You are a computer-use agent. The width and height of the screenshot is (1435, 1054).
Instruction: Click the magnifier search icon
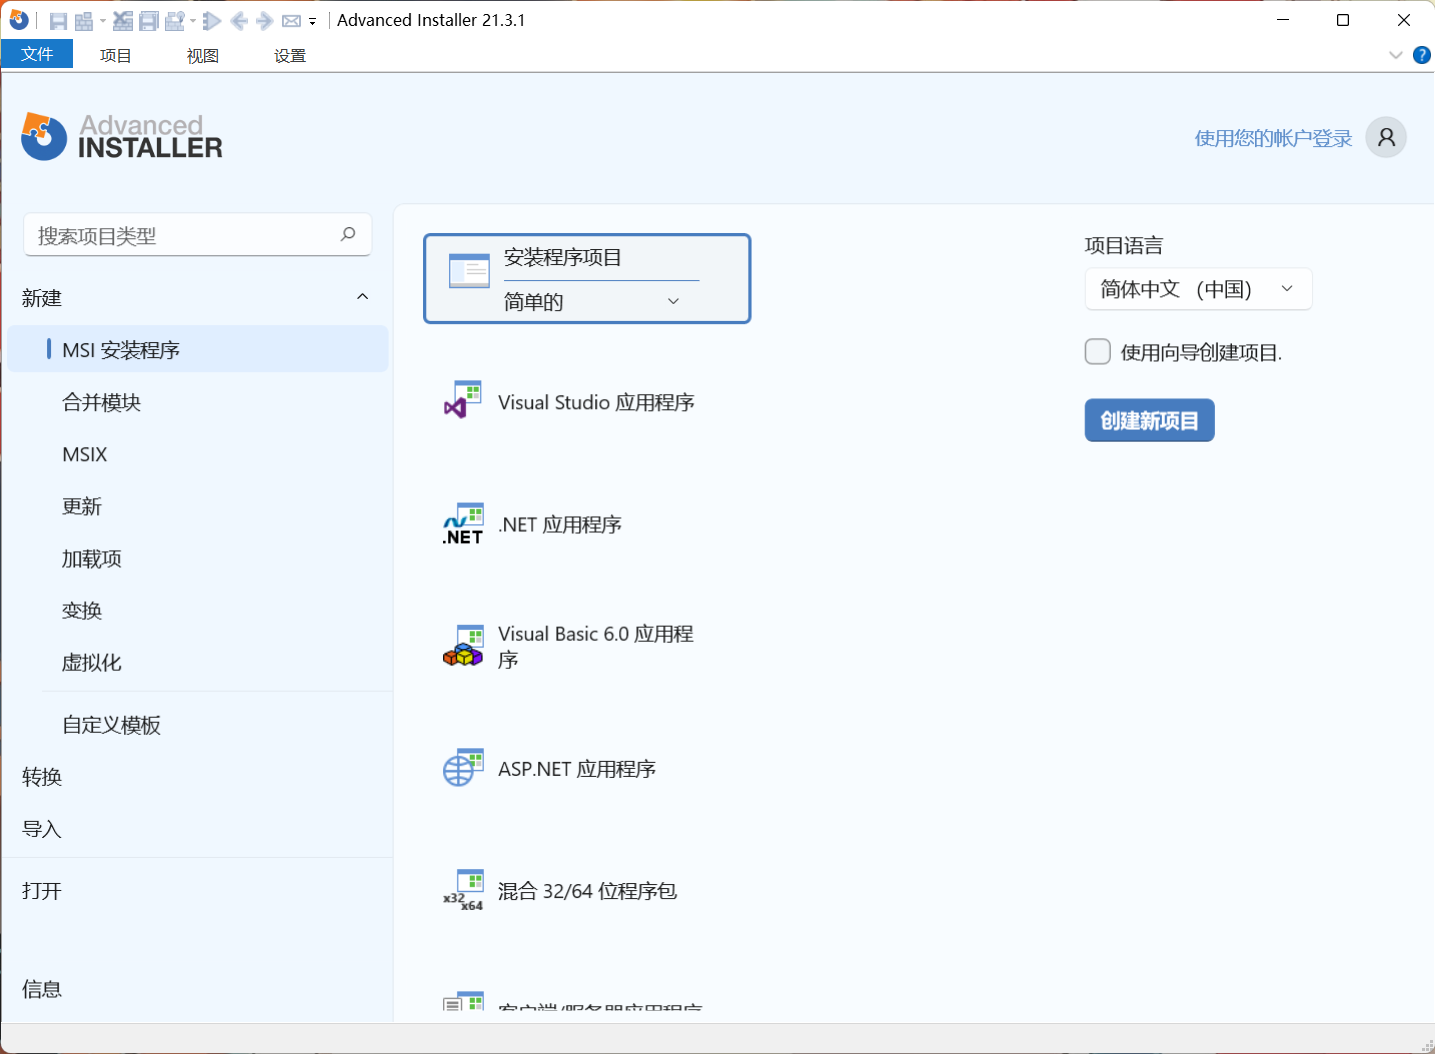[x=348, y=234]
